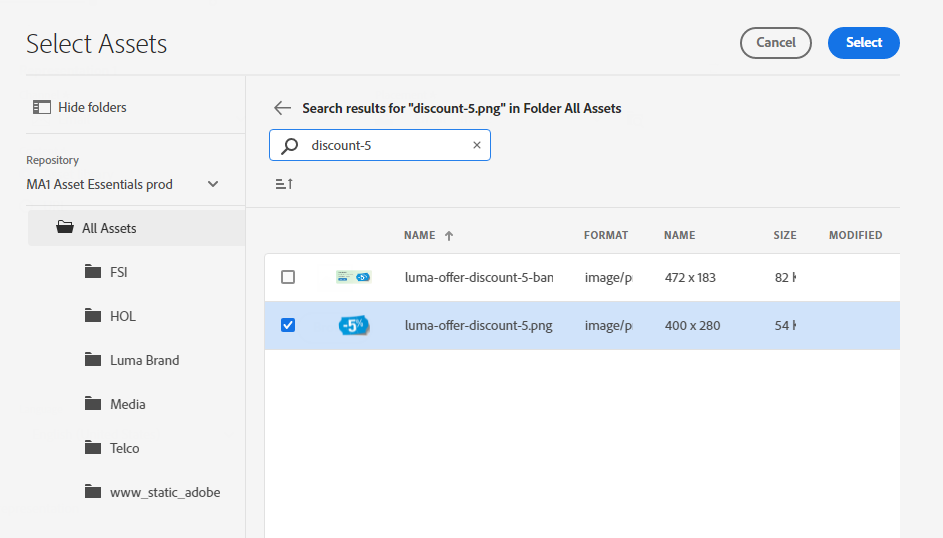The height and width of the screenshot is (538, 943).
Task: Click the HOL folder icon
Action: pos(93,316)
